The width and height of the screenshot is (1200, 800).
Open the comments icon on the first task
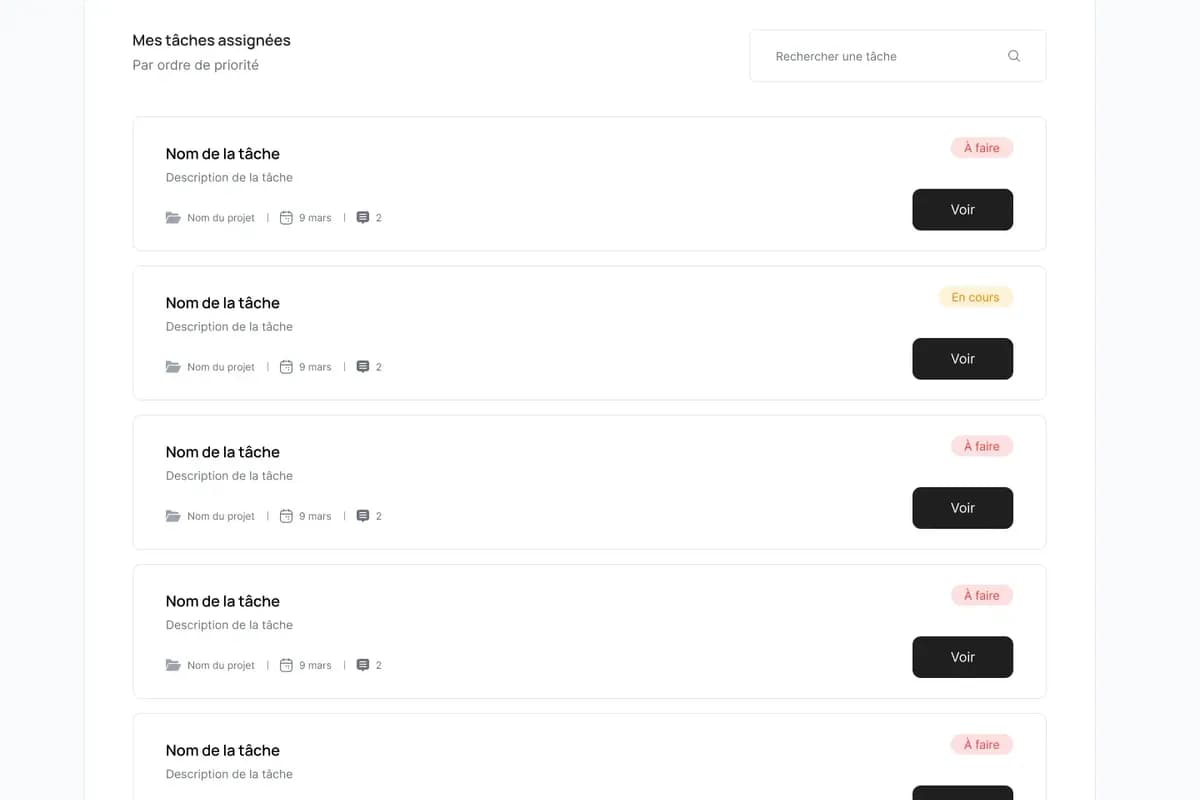coord(361,217)
